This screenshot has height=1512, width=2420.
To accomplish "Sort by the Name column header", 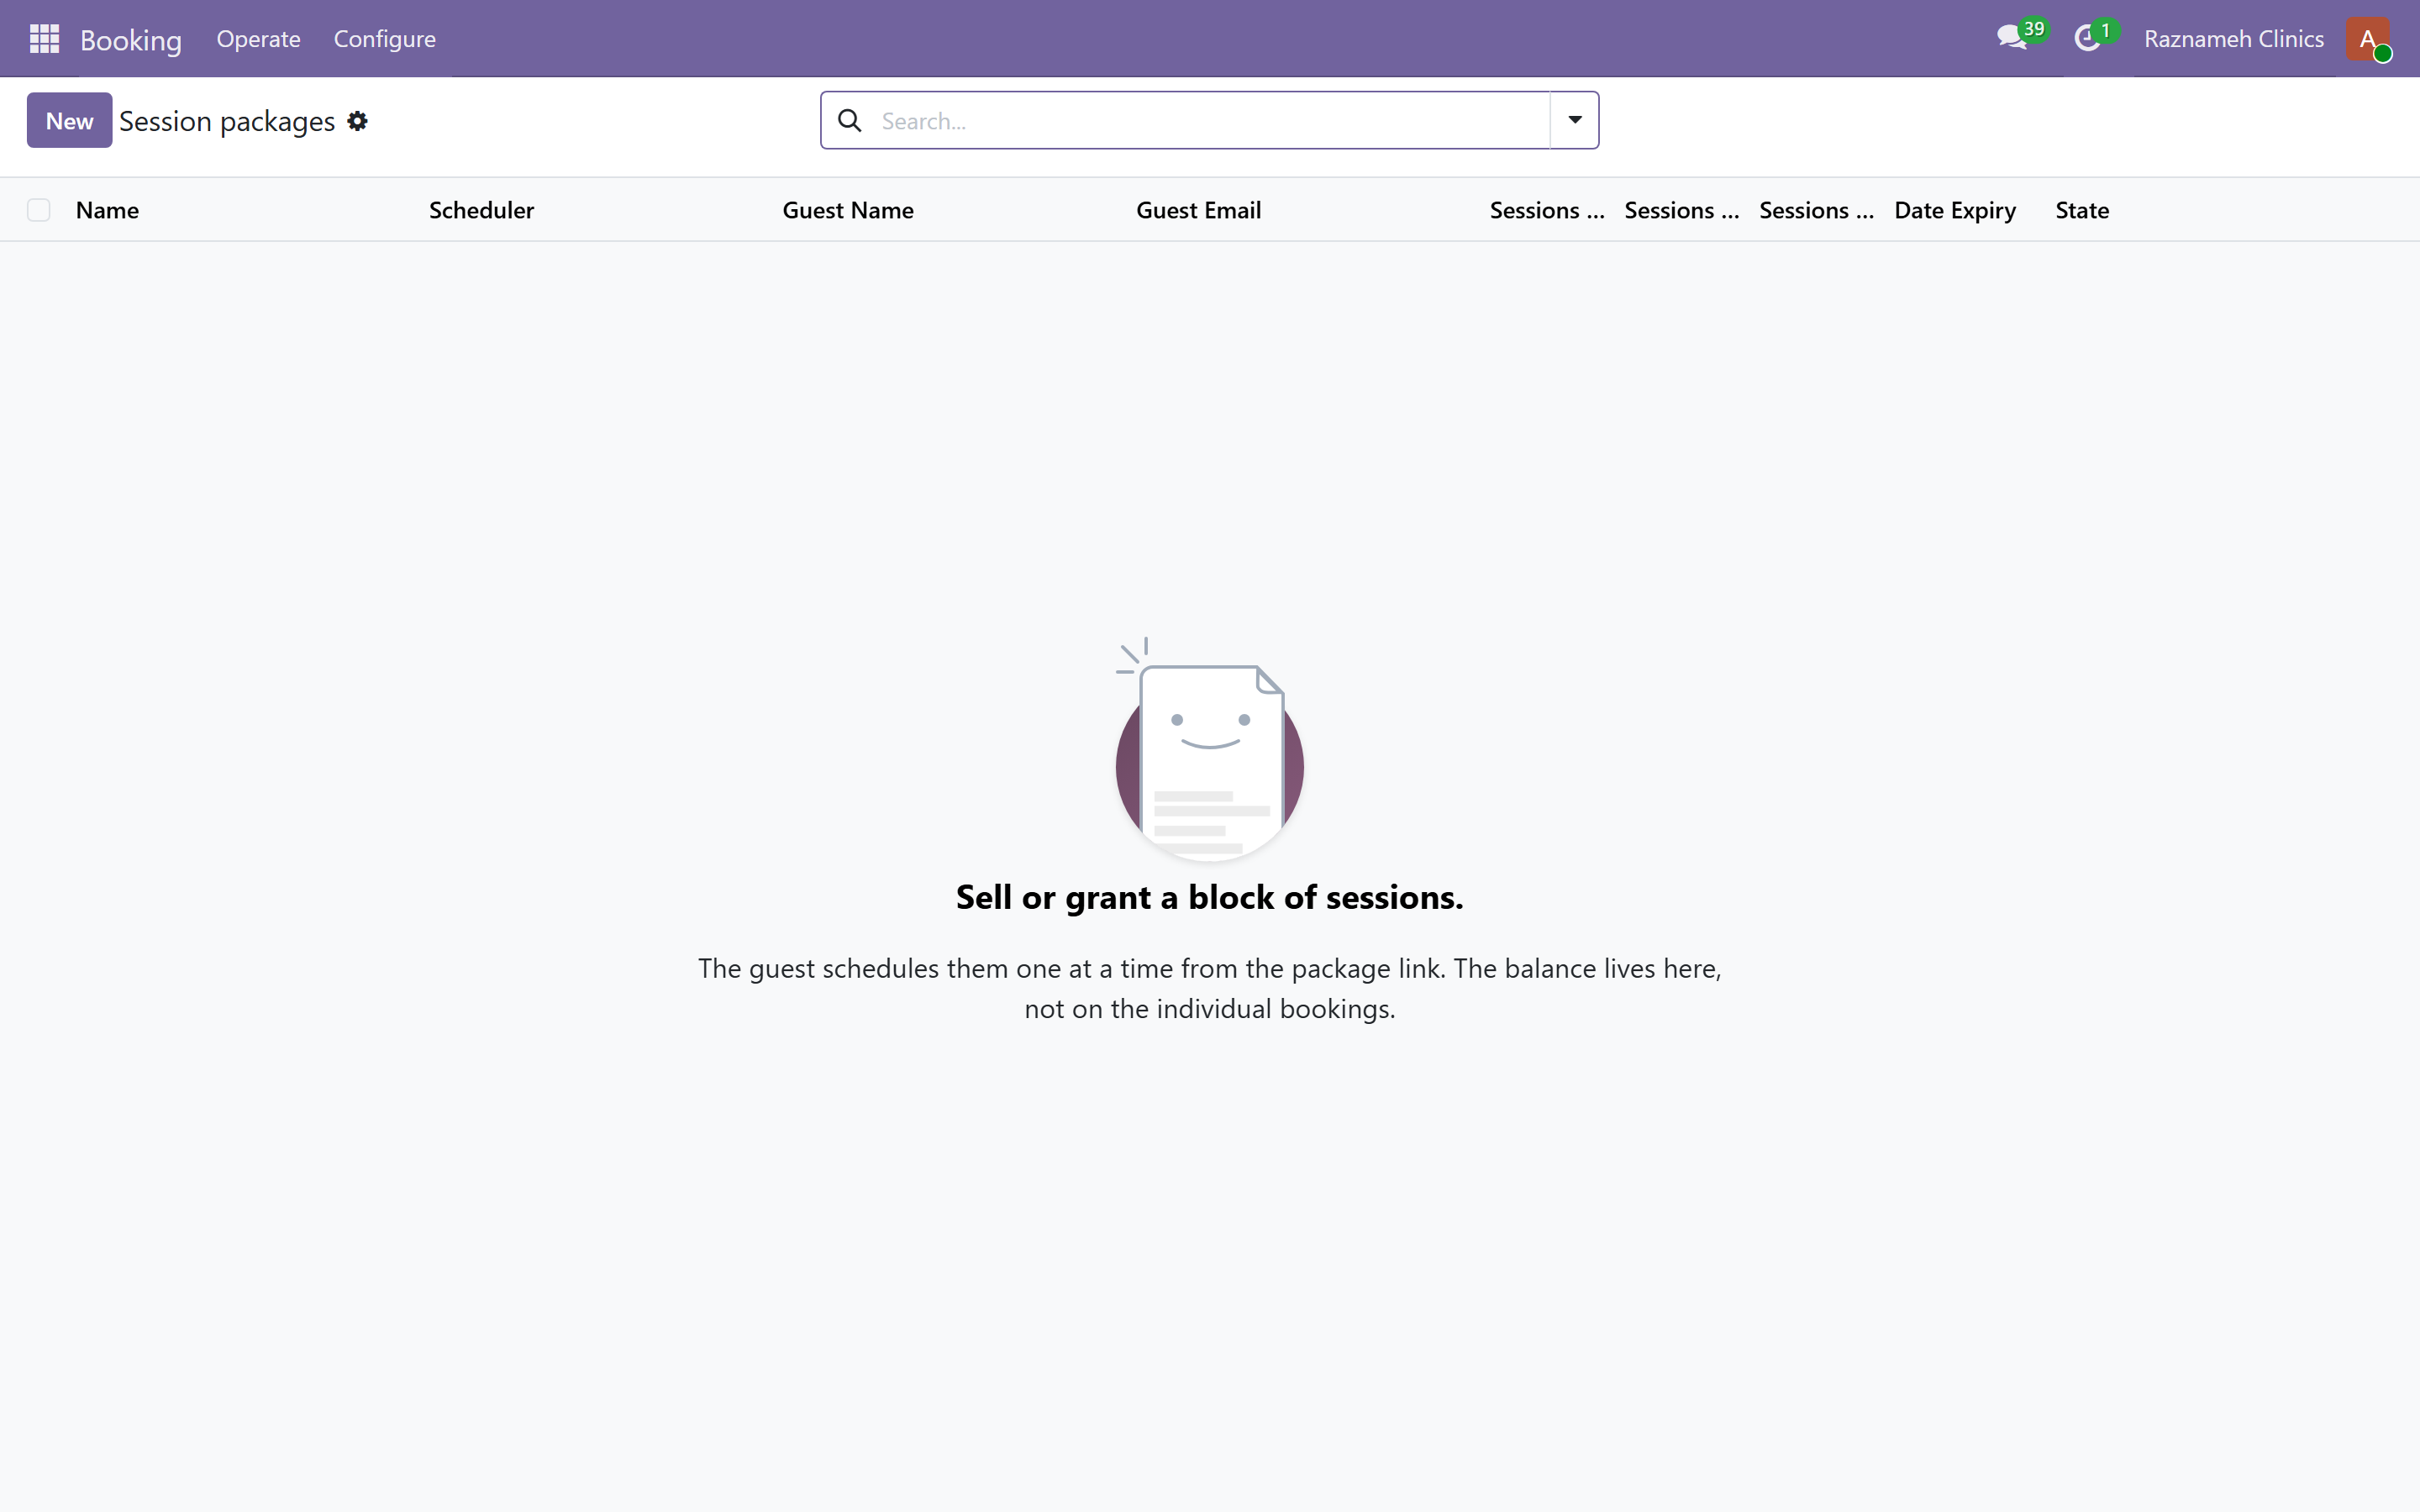I will (x=107, y=210).
